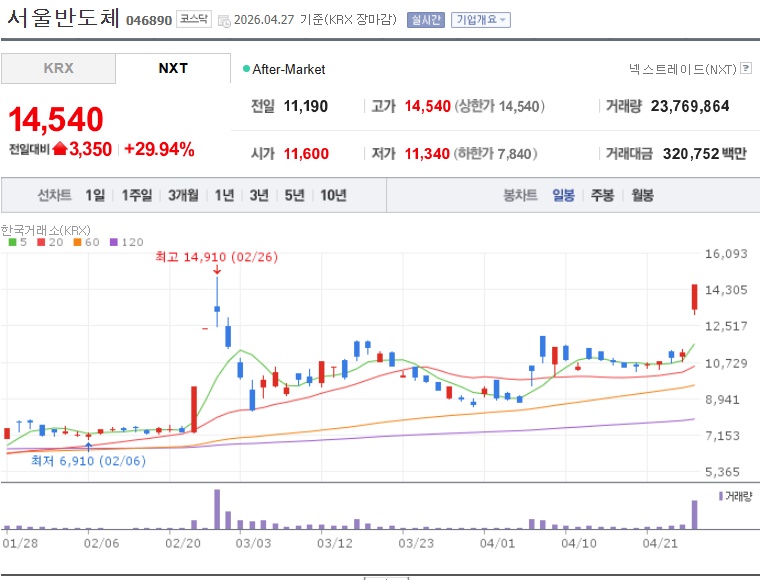Image resolution: width=760 pixels, height=580 pixels.
Task: Switch candle chart to 일봉
Action: pyautogui.click(x=563, y=195)
